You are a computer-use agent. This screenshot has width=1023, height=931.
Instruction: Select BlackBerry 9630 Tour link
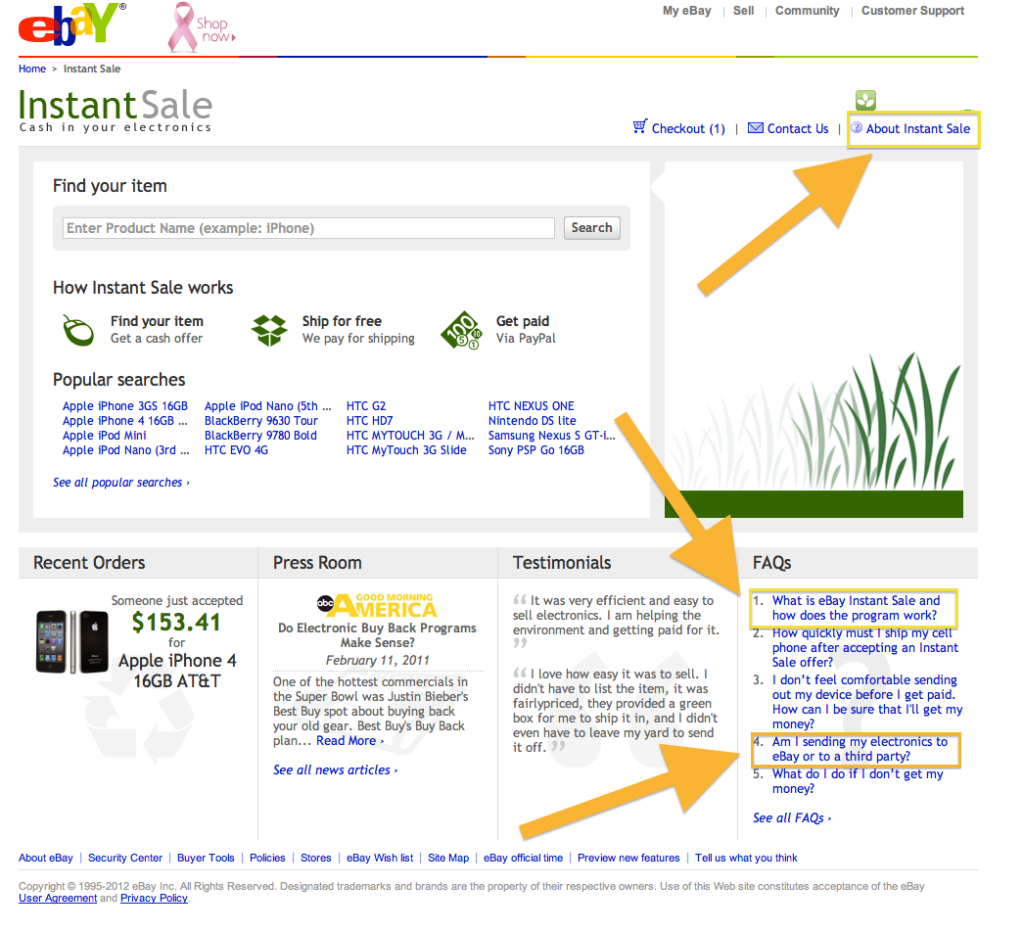tap(261, 421)
